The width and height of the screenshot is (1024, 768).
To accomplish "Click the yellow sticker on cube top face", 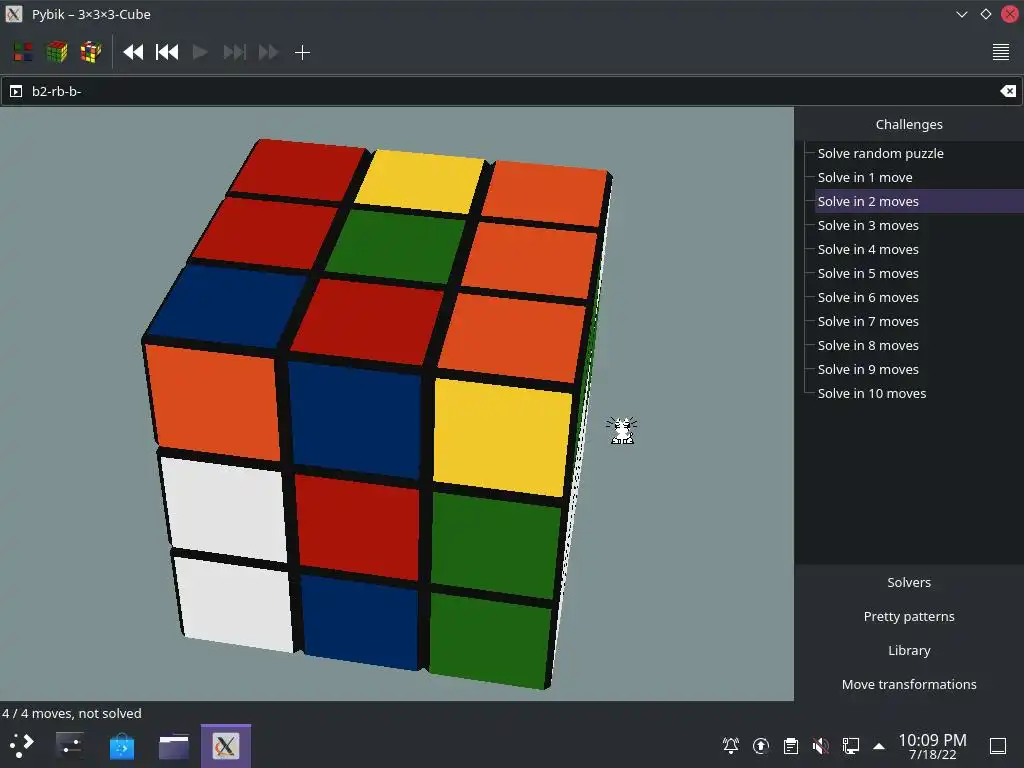I will pyautogui.click(x=421, y=180).
